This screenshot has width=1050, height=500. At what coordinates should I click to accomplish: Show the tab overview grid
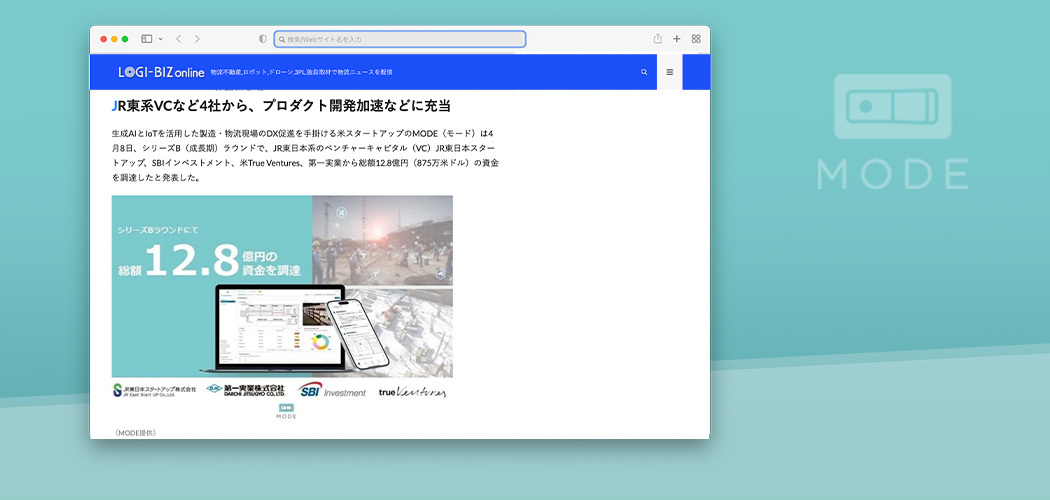tap(696, 39)
